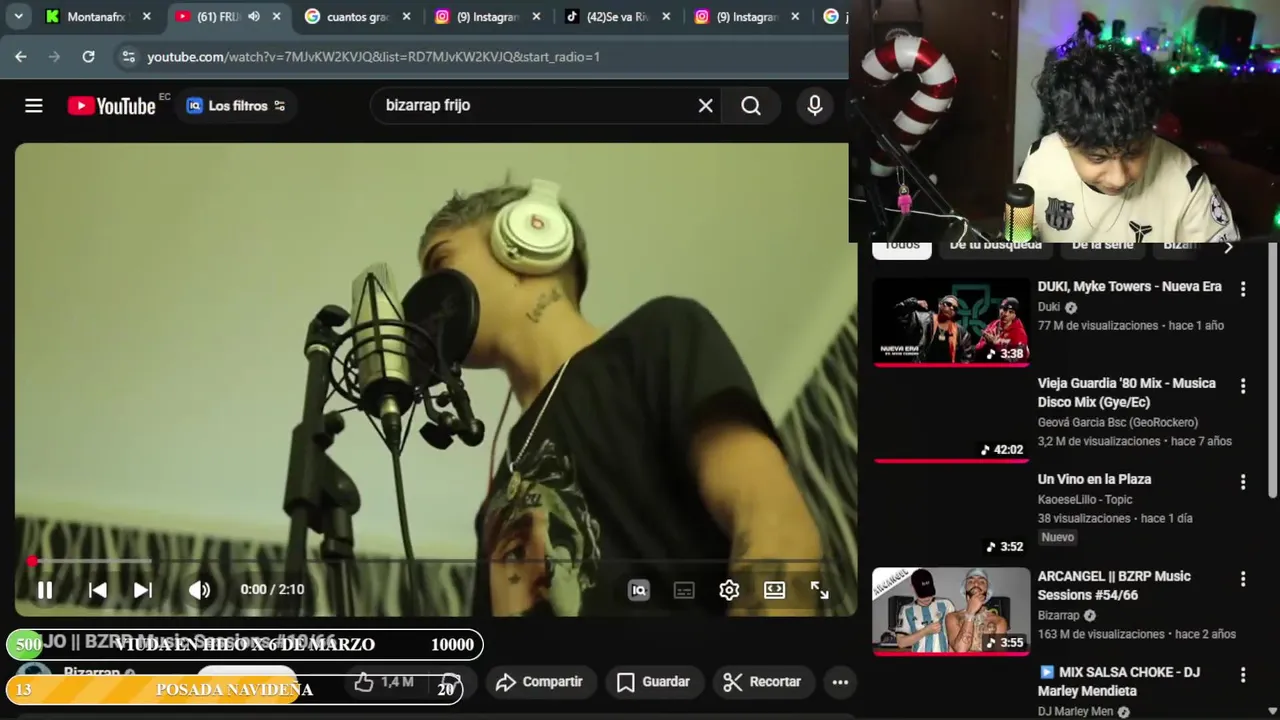This screenshot has height=720, width=1280.
Task: Open browser tab search dropdown
Action: click(18, 16)
